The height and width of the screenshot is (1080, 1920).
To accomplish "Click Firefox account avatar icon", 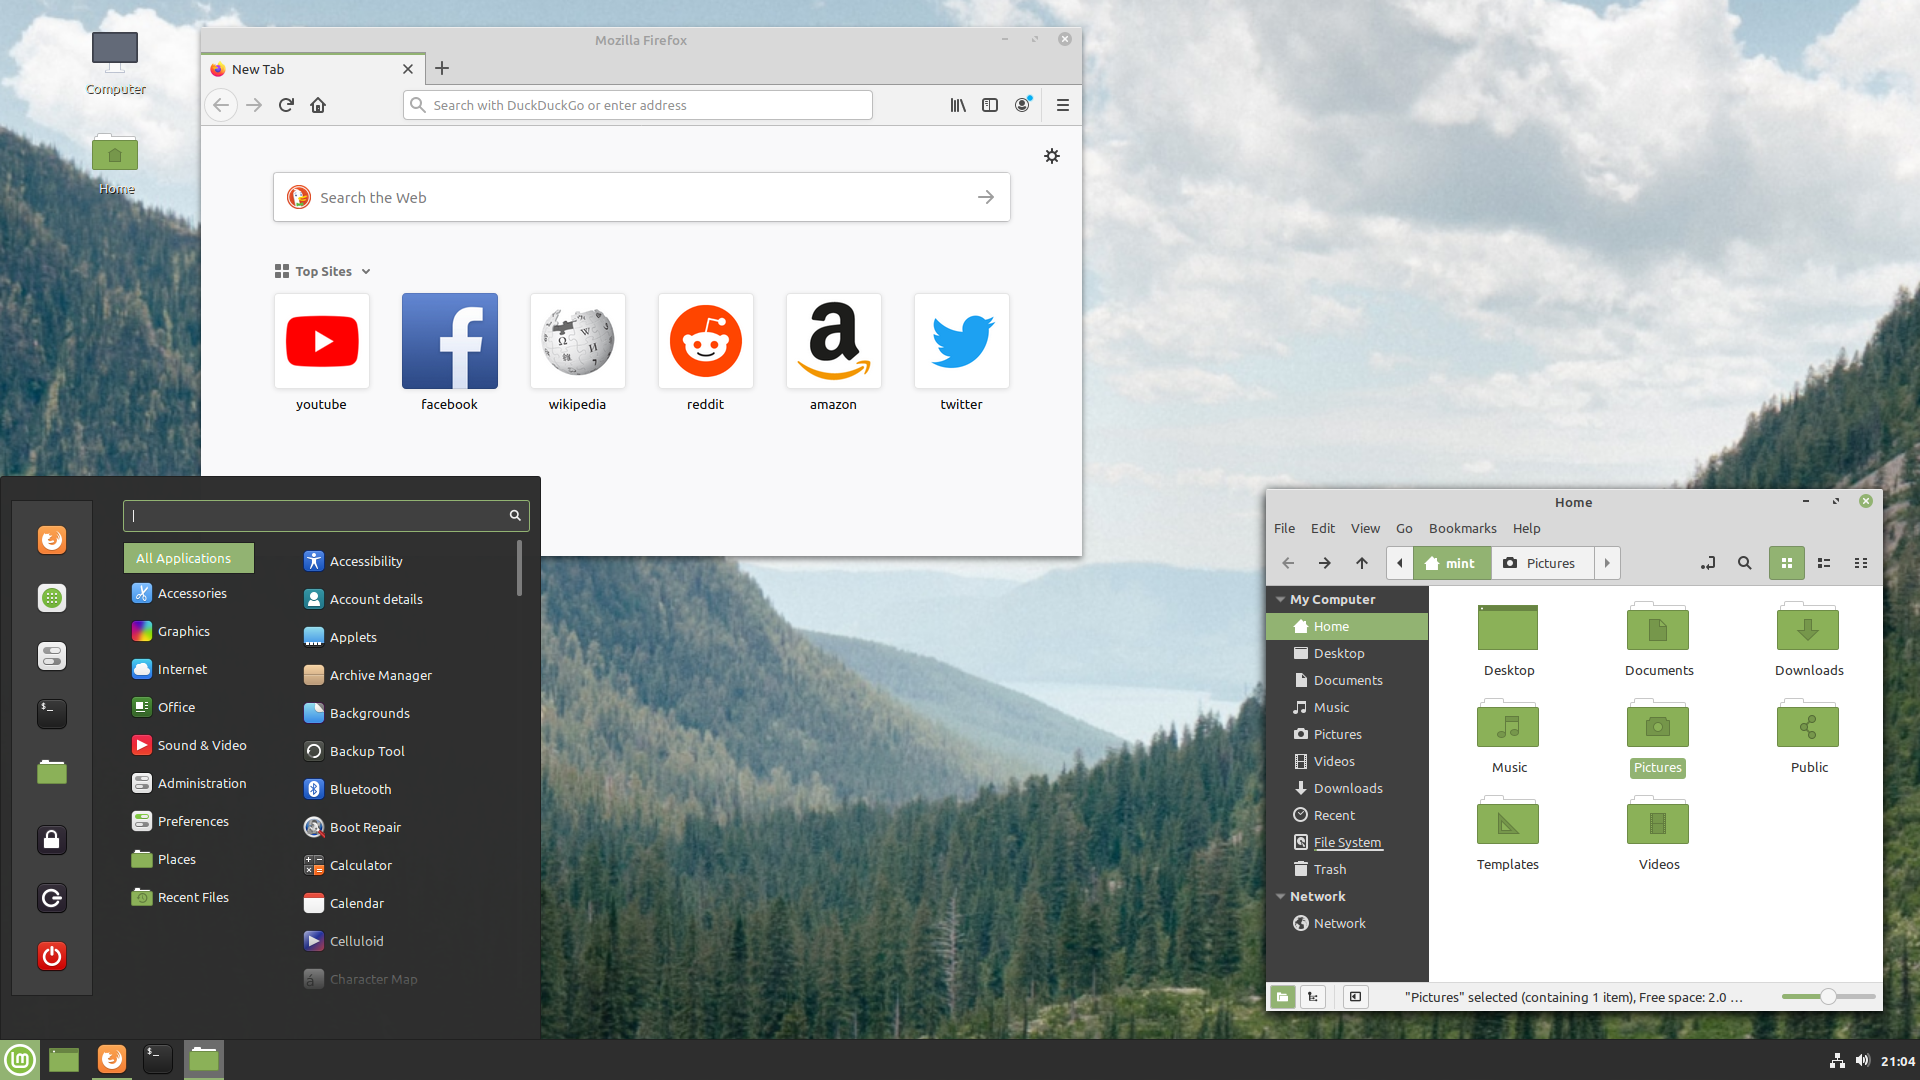I will 1022,105.
